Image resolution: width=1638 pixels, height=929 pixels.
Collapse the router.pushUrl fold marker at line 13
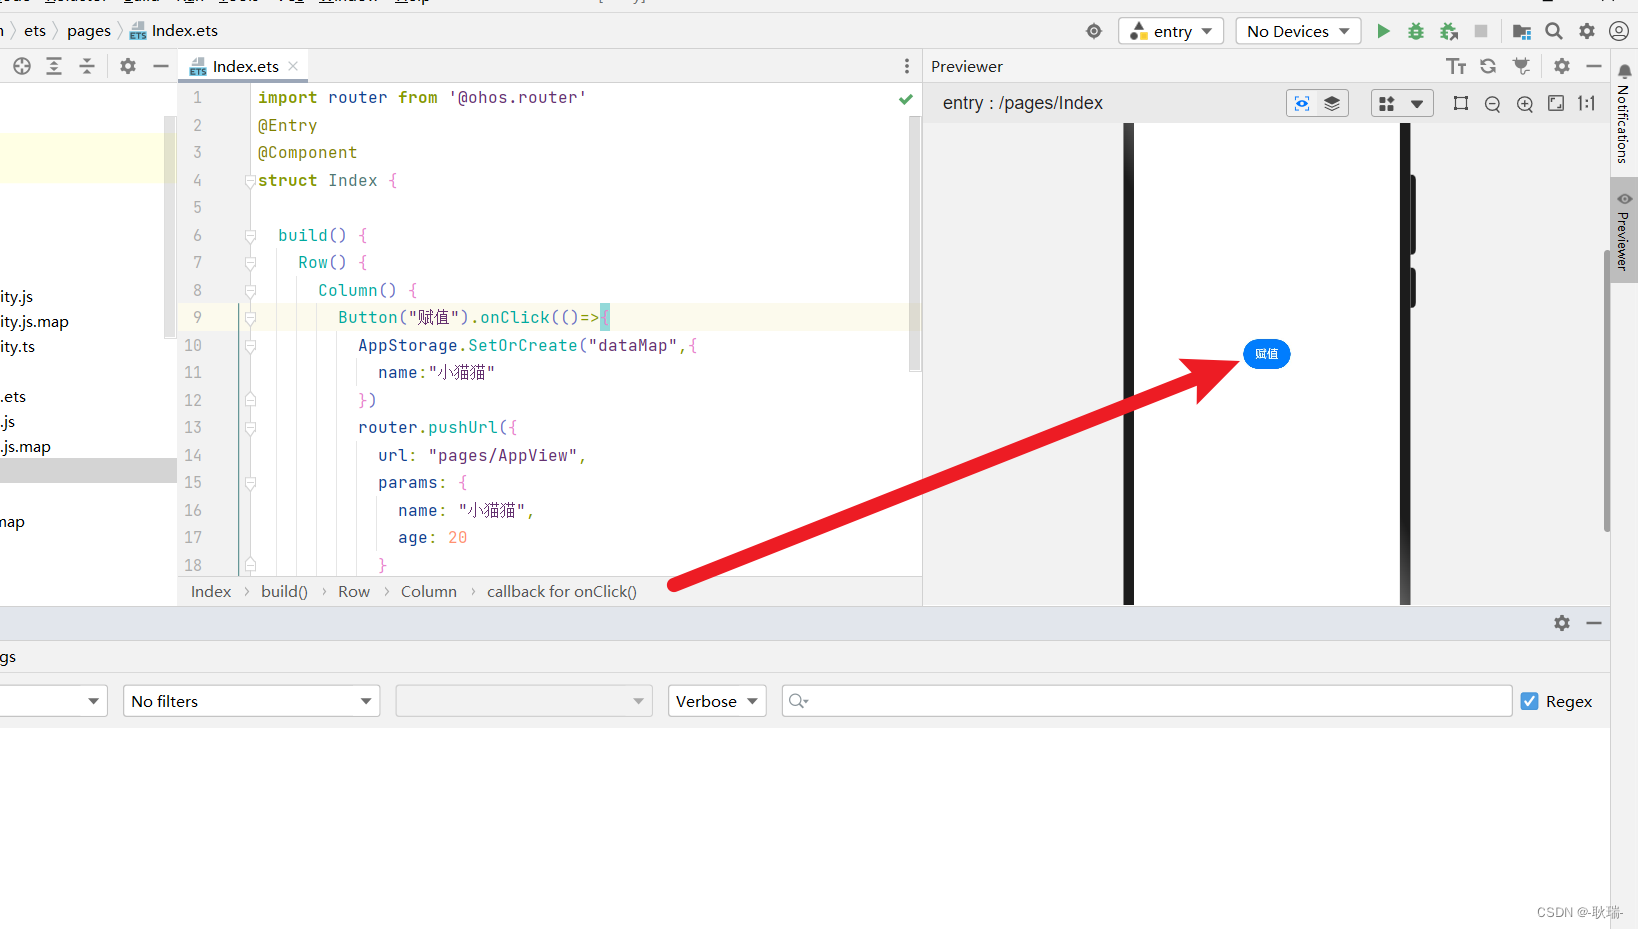(250, 428)
